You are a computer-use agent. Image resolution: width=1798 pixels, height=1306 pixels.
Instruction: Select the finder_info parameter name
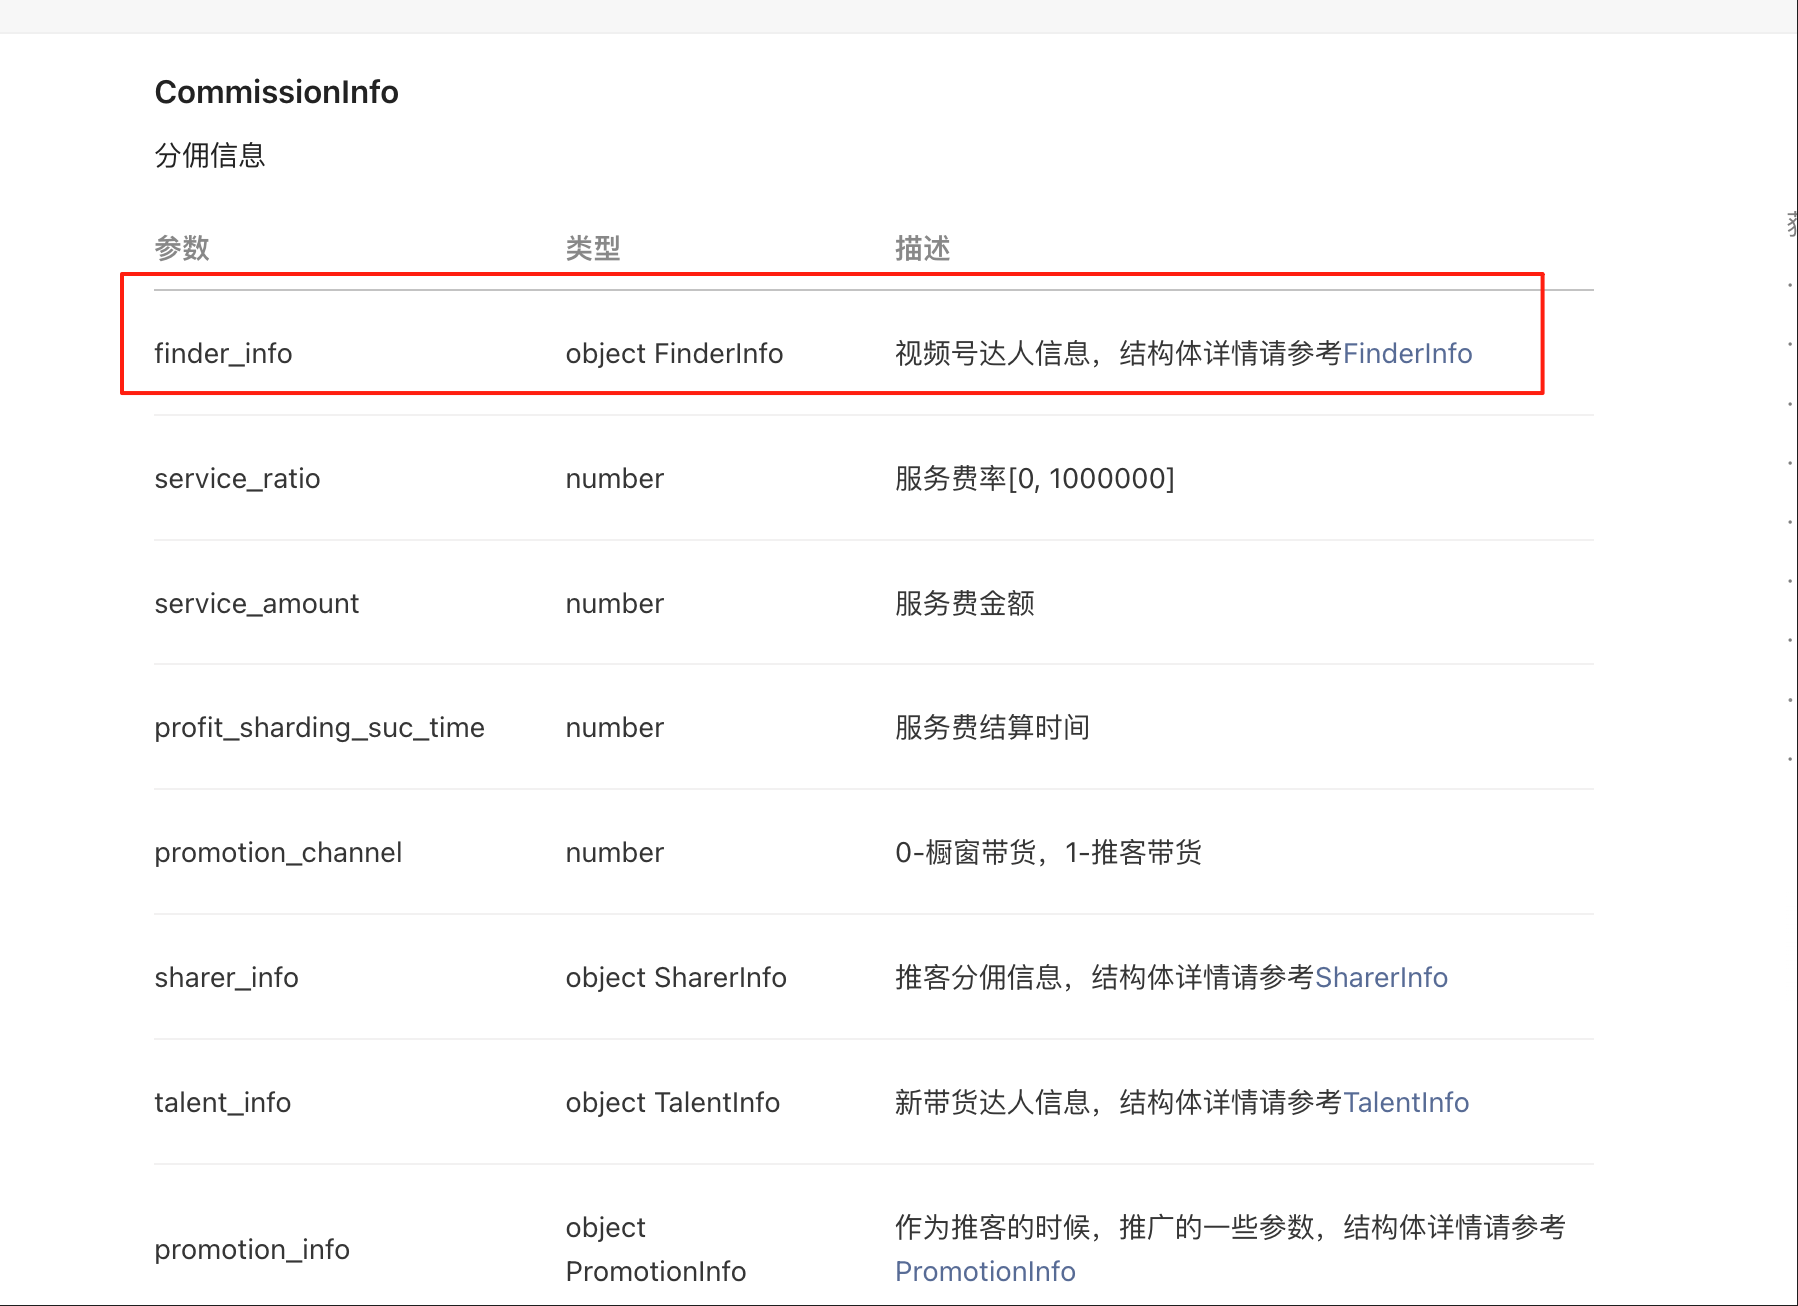pyautogui.click(x=223, y=353)
